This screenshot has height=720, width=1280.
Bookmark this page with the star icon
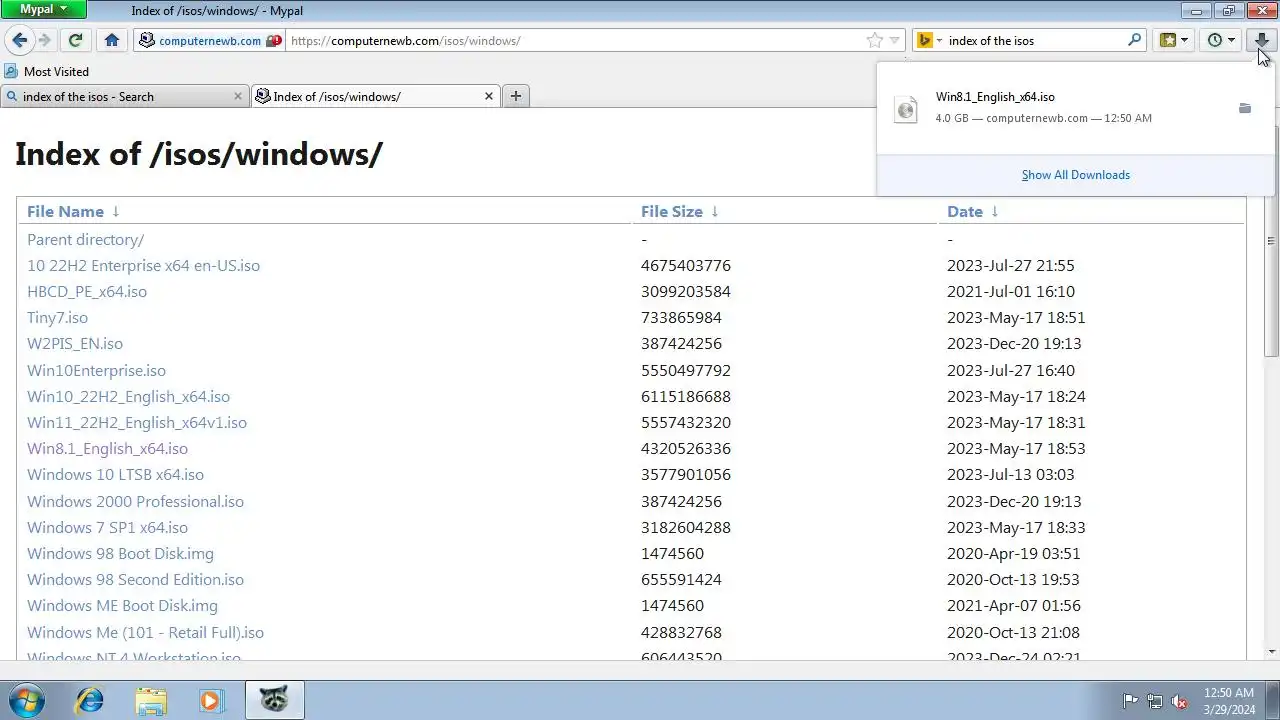tap(875, 41)
